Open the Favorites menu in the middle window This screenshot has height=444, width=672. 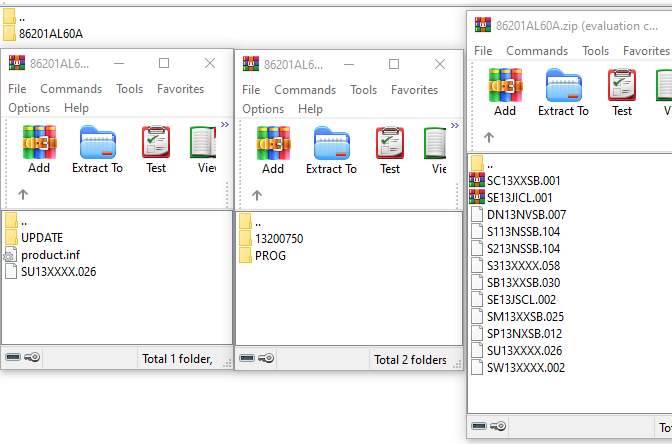click(x=414, y=90)
